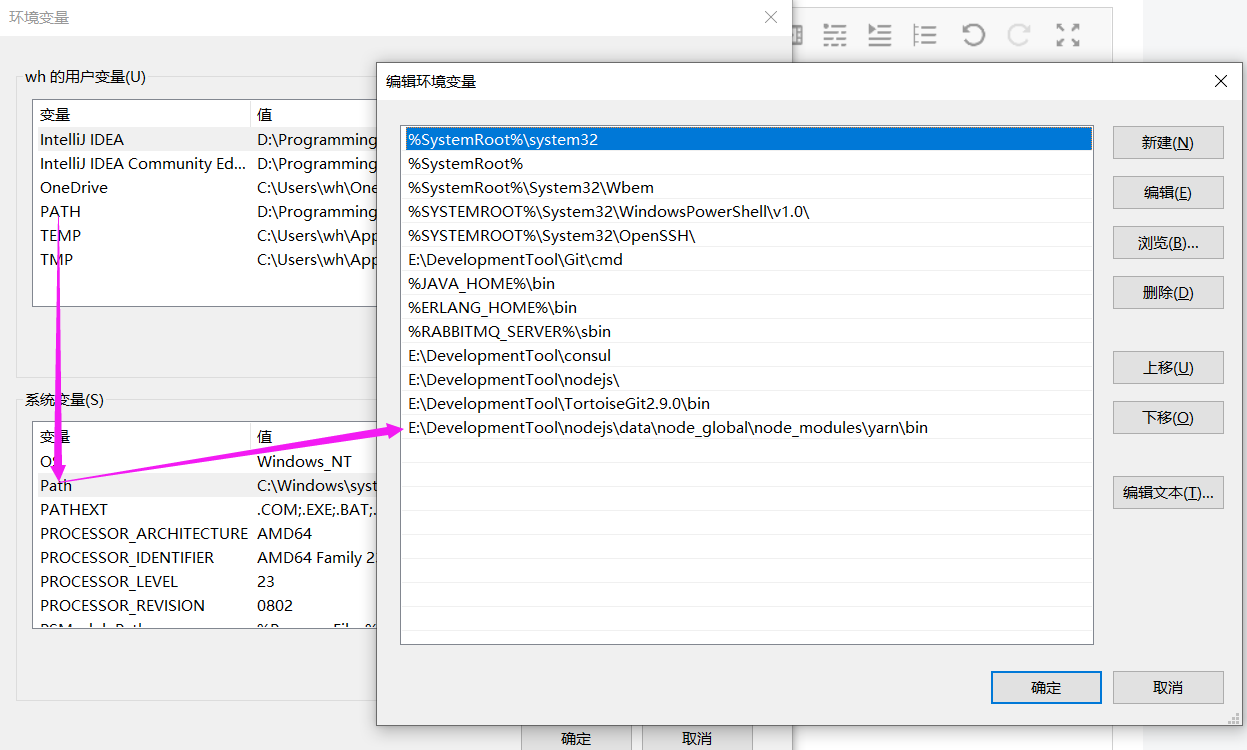Select the OneDrive user variable
Screen dimensions: 1247x750
click(205, 187)
